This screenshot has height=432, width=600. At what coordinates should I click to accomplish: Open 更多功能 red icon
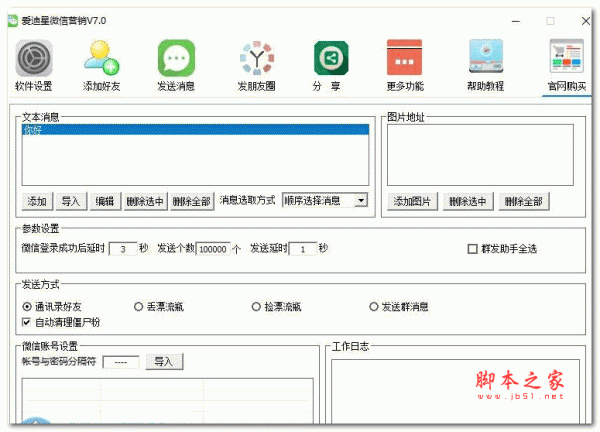coord(404,57)
